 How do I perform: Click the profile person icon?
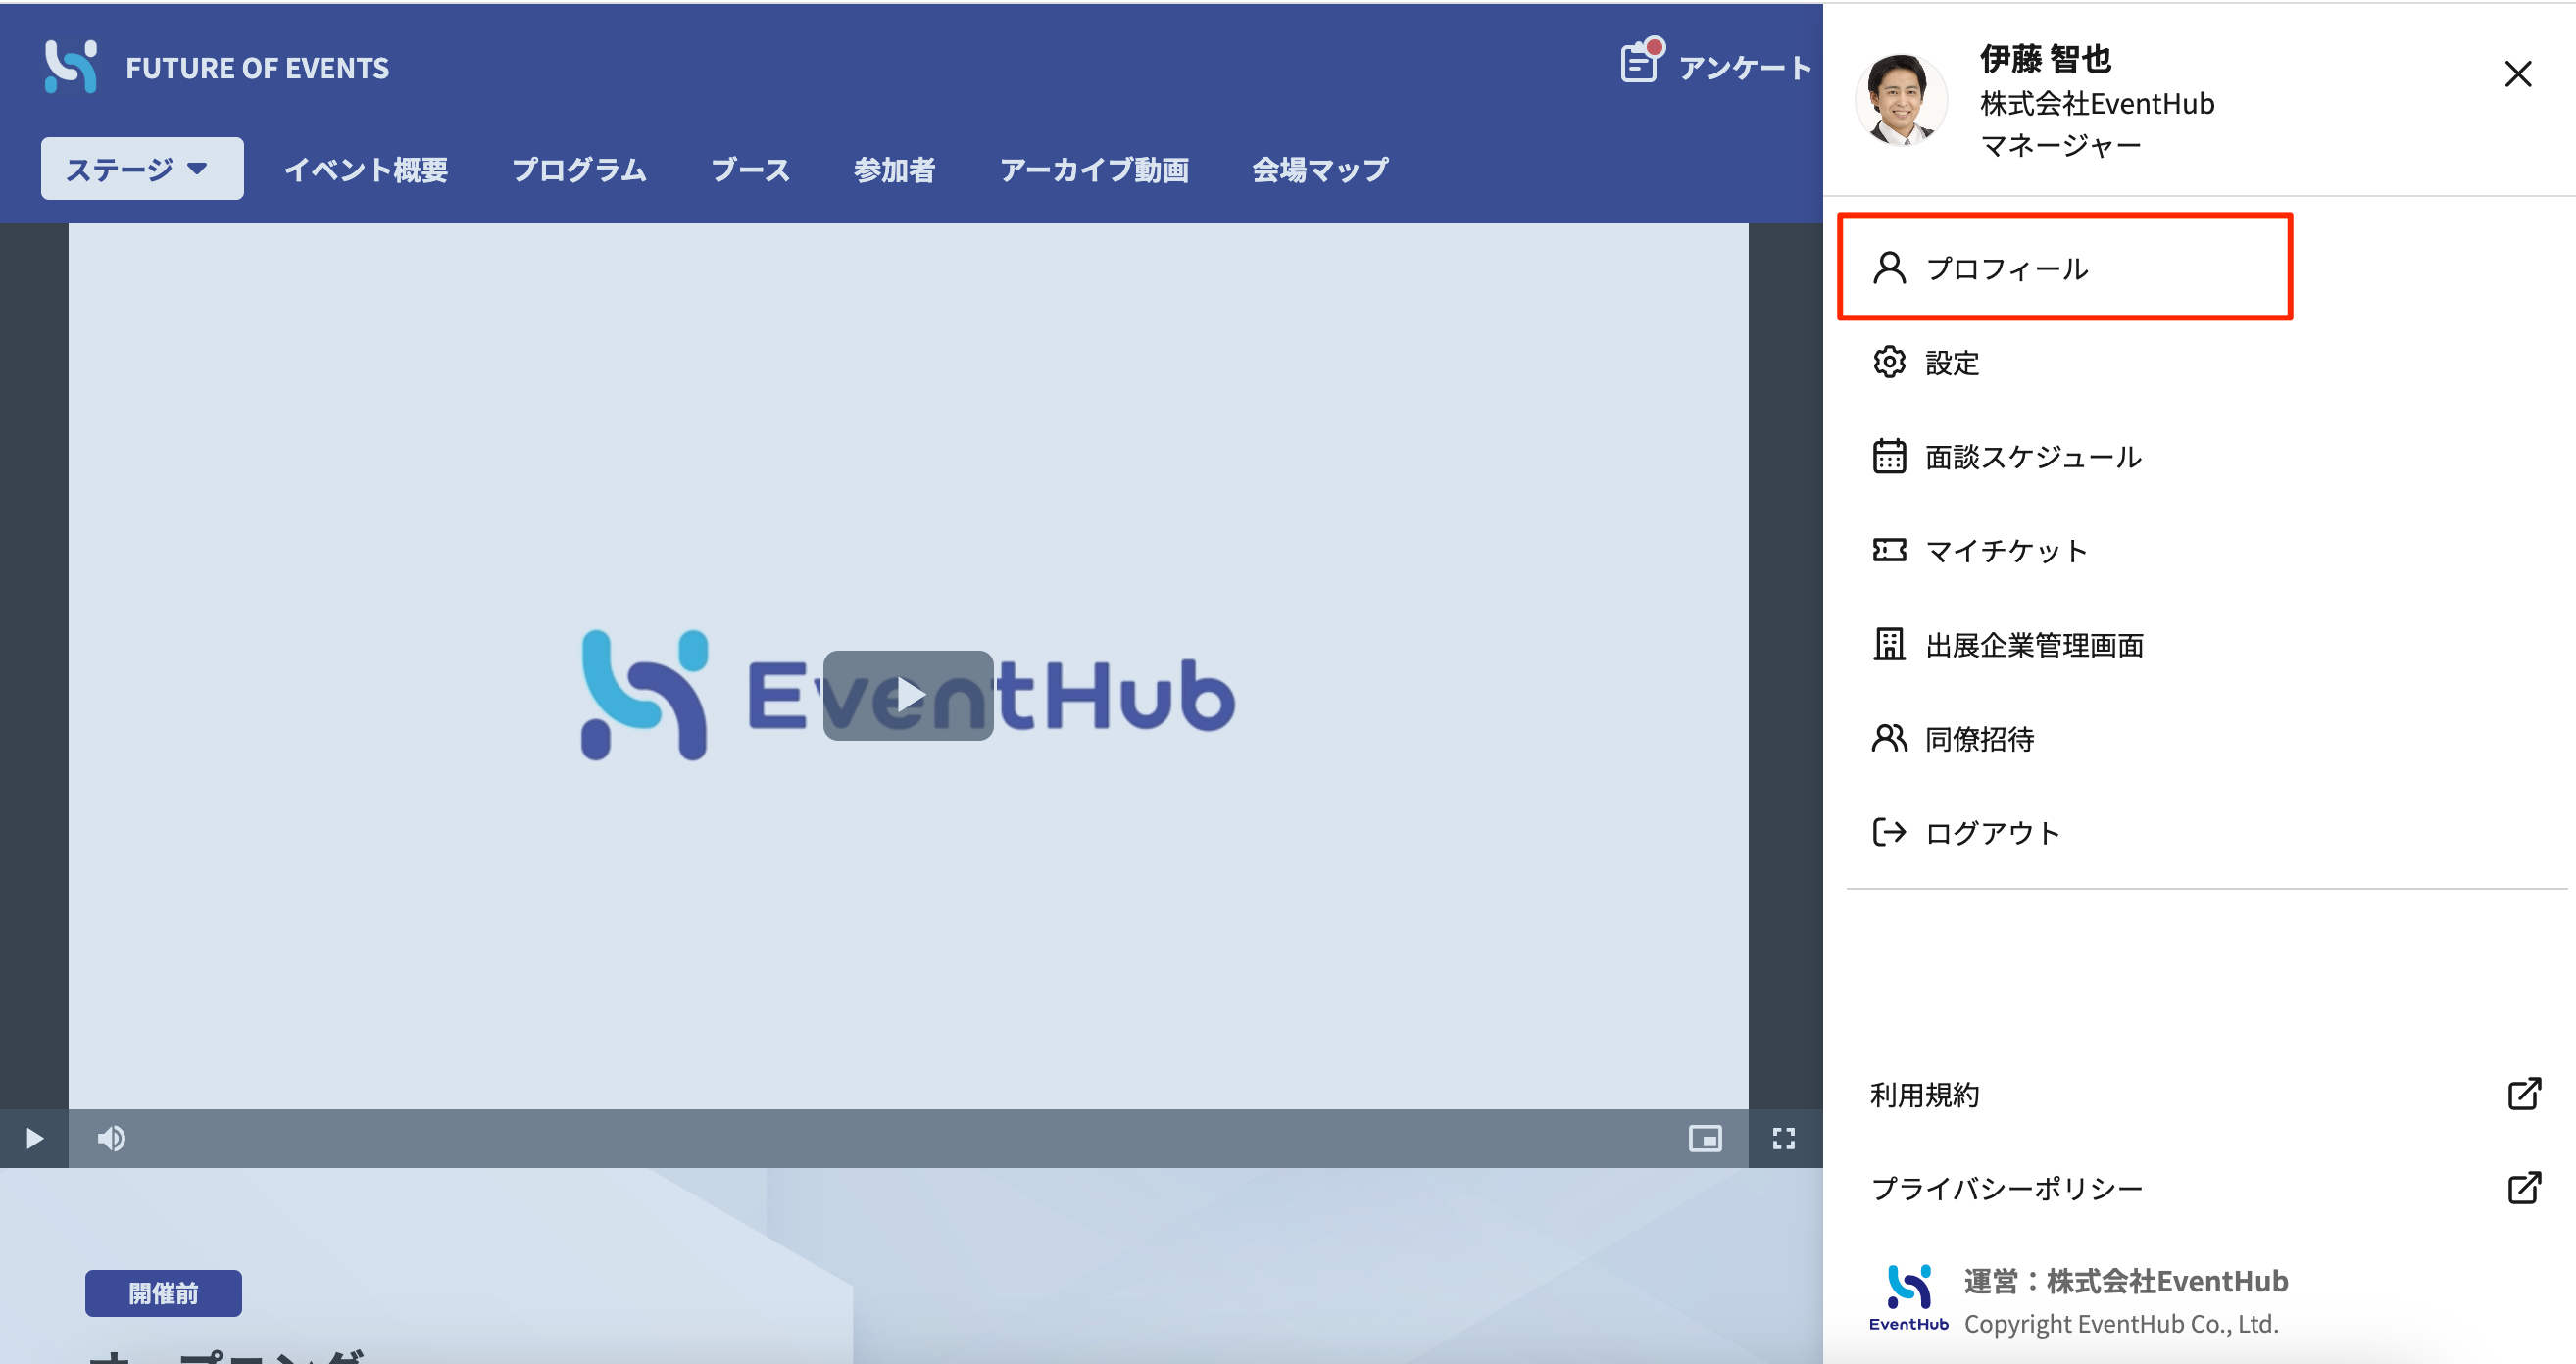pyautogui.click(x=1888, y=268)
